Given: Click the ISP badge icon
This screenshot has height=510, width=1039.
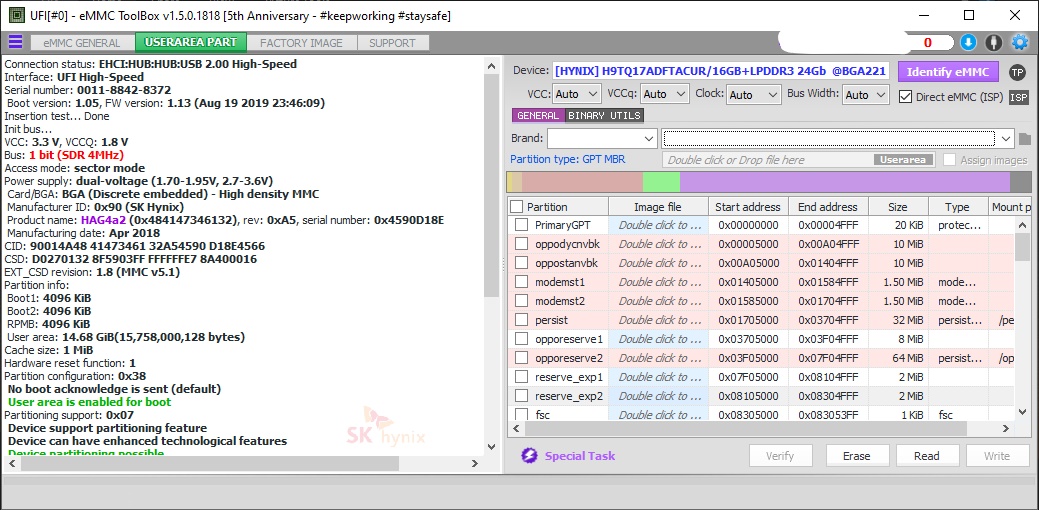Looking at the screenshot, I should pos(1018,97).
